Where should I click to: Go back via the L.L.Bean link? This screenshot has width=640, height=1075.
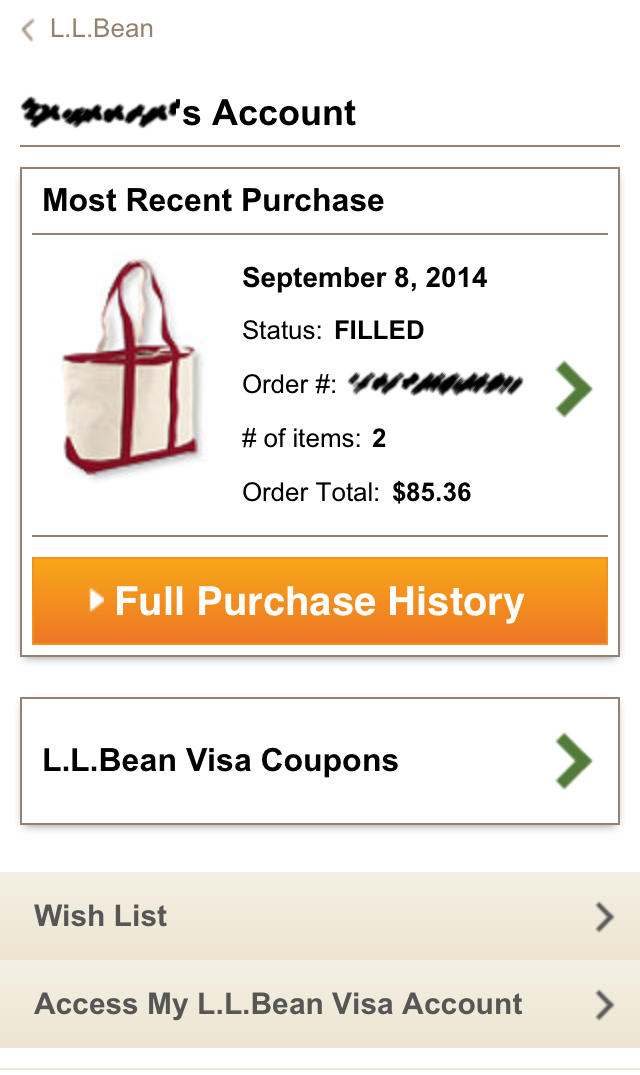101,29
